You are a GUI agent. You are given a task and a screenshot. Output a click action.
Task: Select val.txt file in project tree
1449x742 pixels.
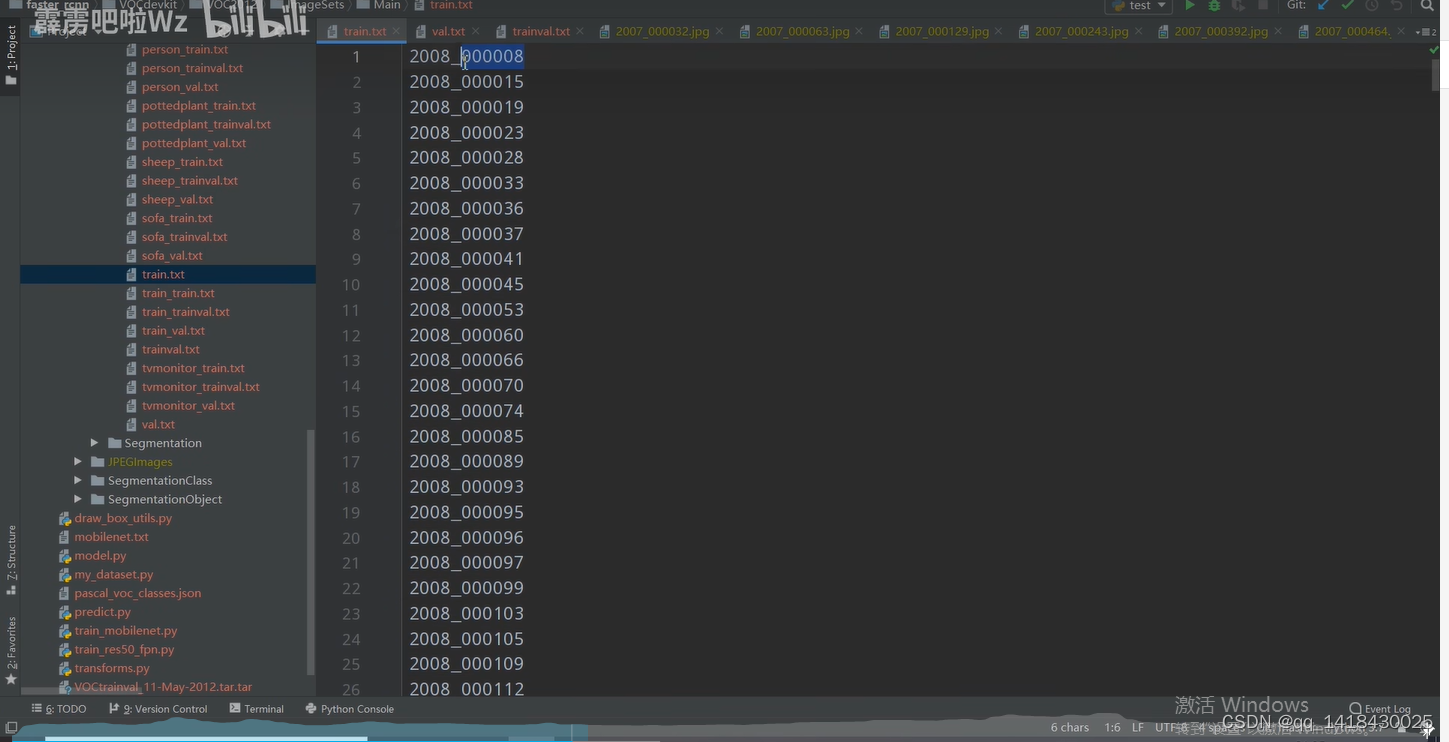pos(158,425)
